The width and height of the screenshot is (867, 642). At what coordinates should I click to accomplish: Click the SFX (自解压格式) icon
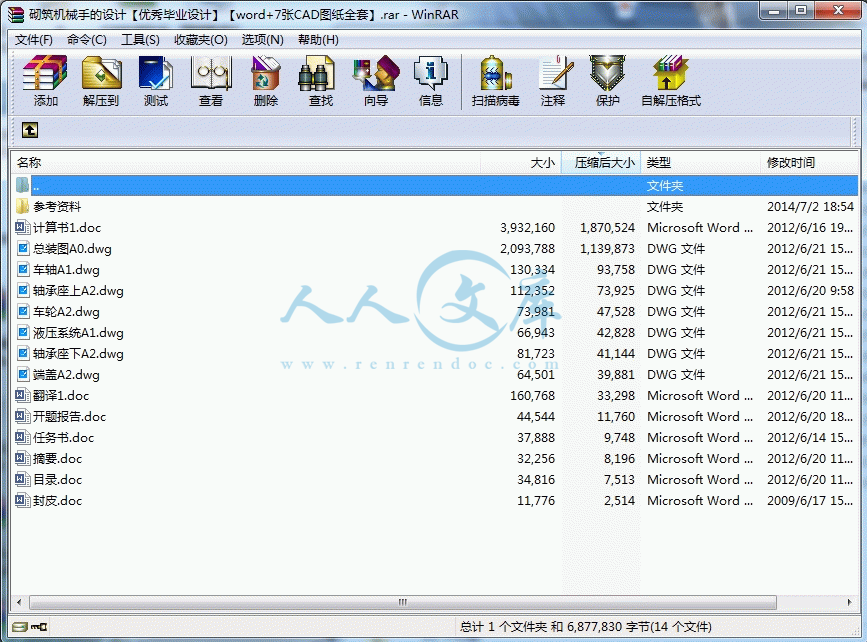click(x=670, y=73)
